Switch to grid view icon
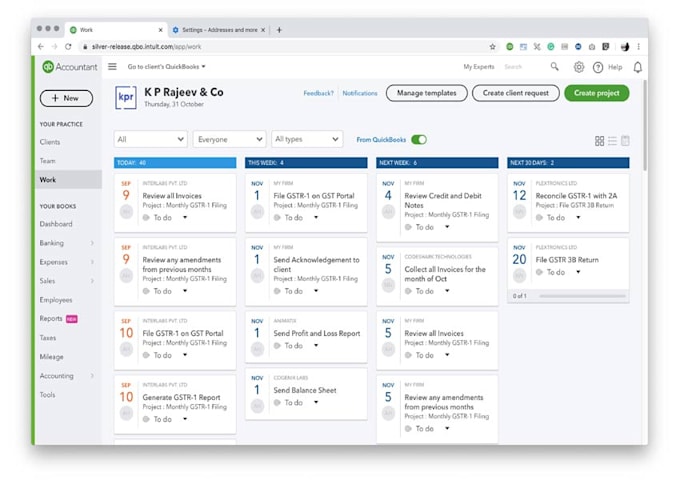The image size is (680, 480). pos(599,140)
